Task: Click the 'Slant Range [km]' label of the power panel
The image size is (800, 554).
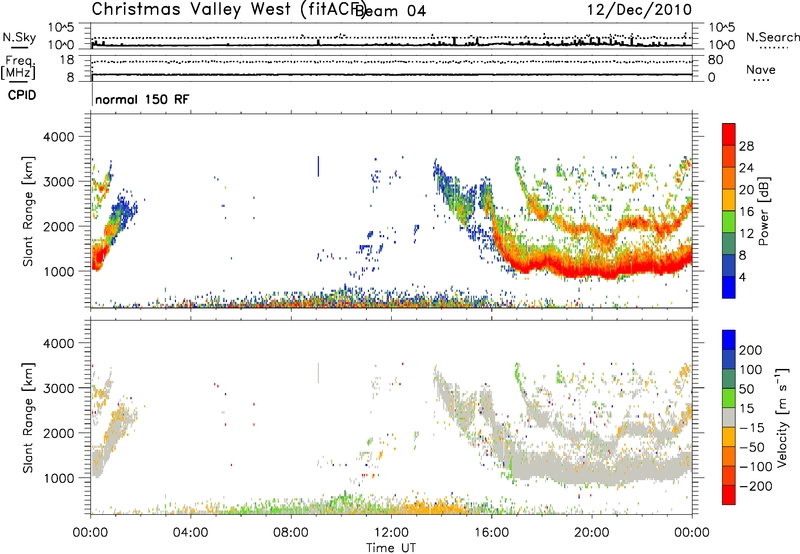Action: (x=28, y=211)
